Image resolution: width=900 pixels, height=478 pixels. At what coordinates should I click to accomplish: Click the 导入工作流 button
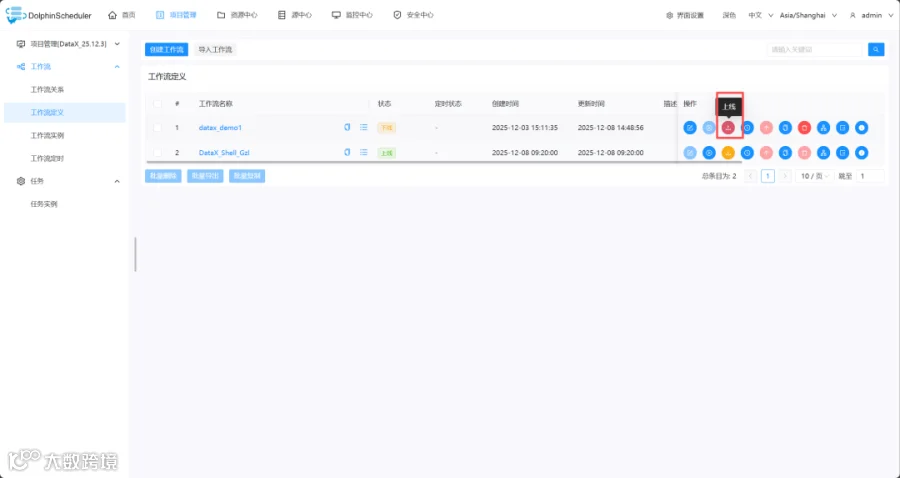point(215,50)
